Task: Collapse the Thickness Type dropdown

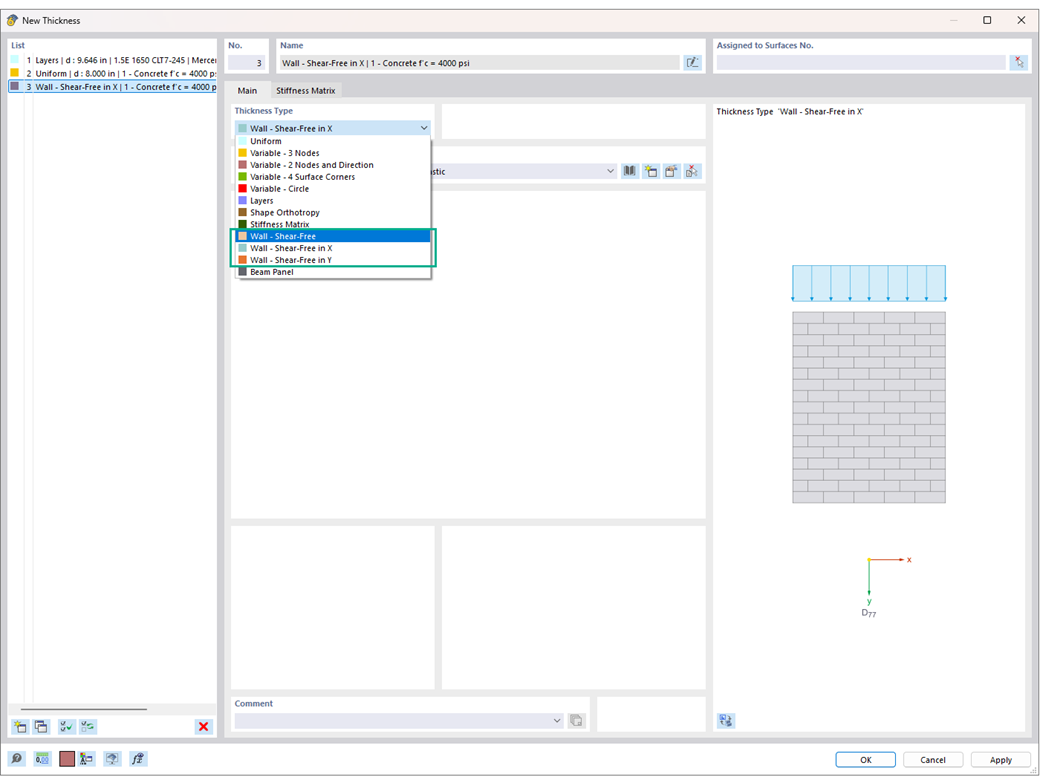Action: pos(423,128)
